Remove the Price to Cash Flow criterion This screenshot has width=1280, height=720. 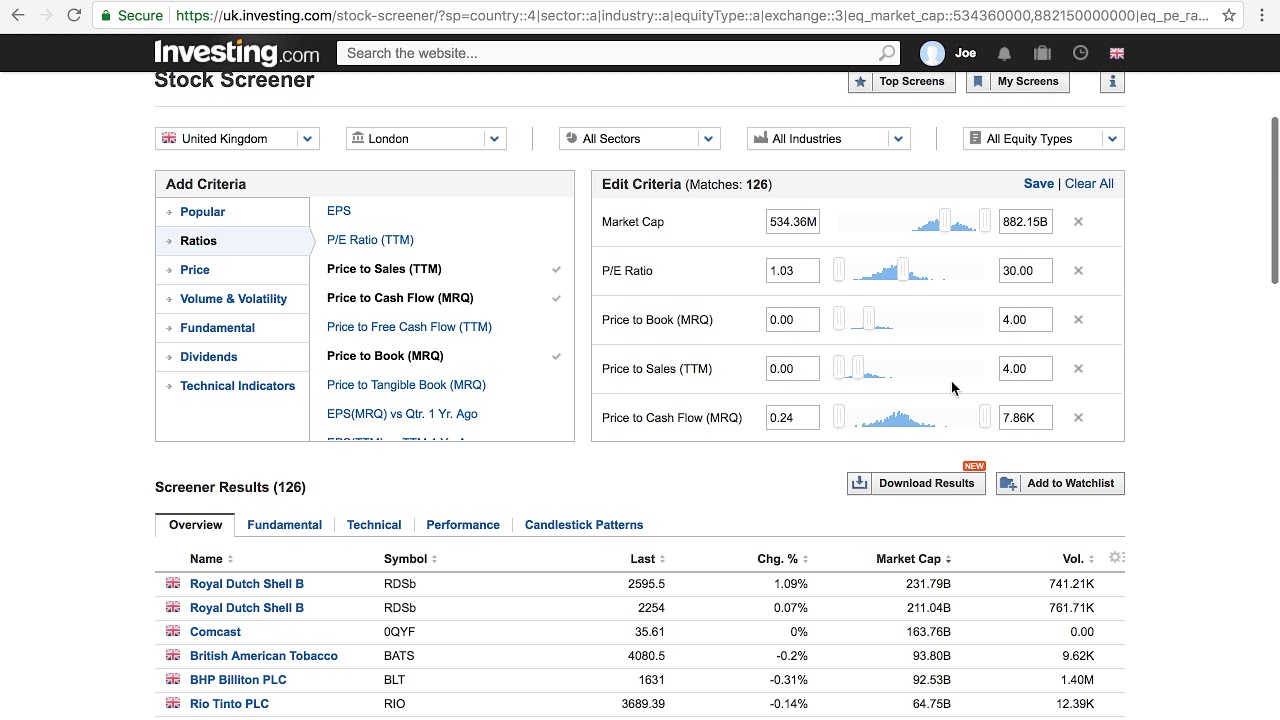click(1078, 418)
